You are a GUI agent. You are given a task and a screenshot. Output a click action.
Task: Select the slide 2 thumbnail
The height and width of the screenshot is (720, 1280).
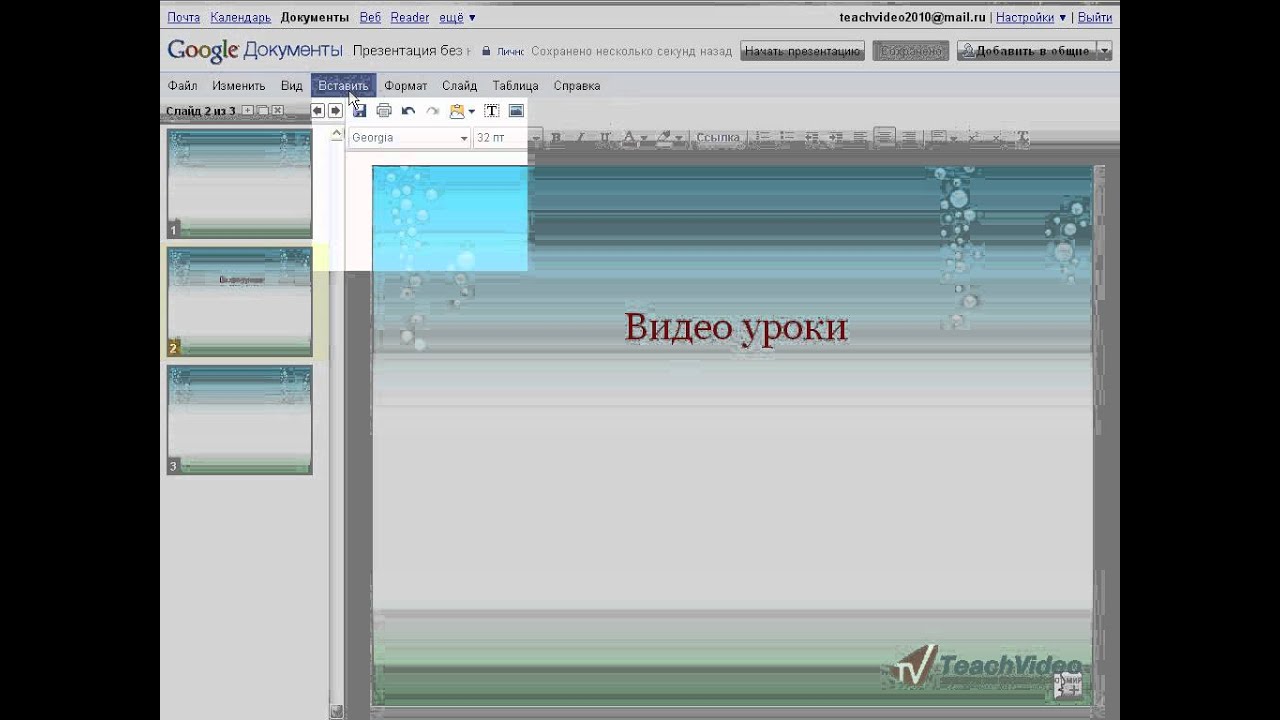tap(239, 301)
